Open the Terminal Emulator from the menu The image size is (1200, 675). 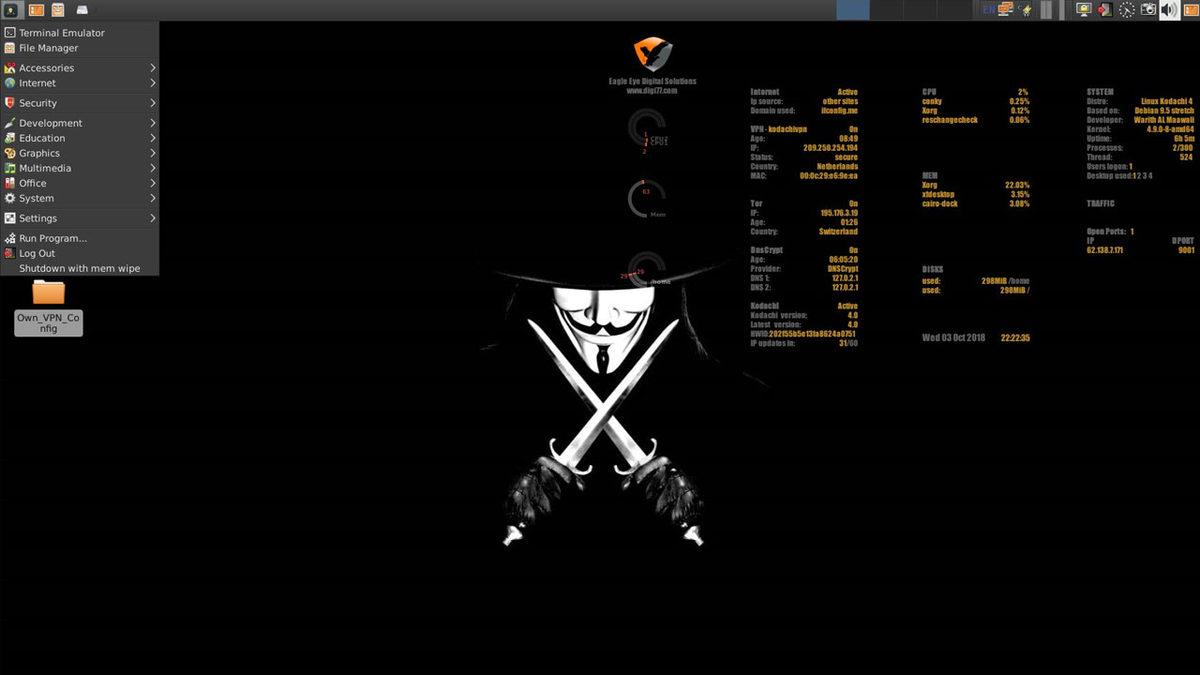[62, 32]
